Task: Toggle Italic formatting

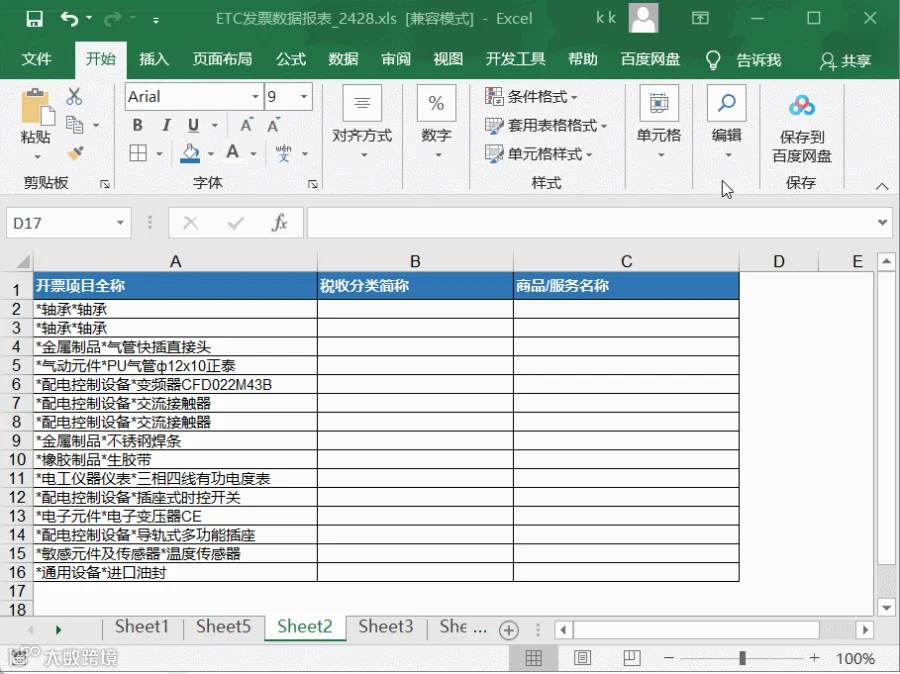Action: (x=166, y=125)
